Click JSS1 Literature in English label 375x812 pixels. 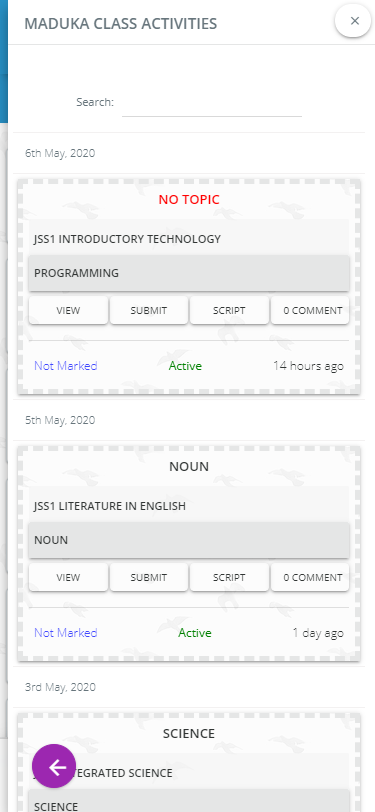(x=110, y=506)
